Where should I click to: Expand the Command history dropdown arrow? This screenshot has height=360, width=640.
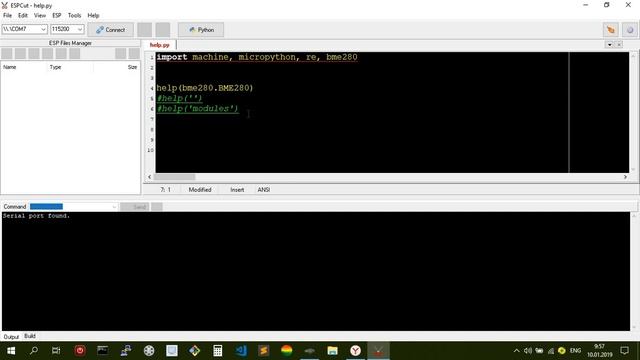click(x=114, y=207)
